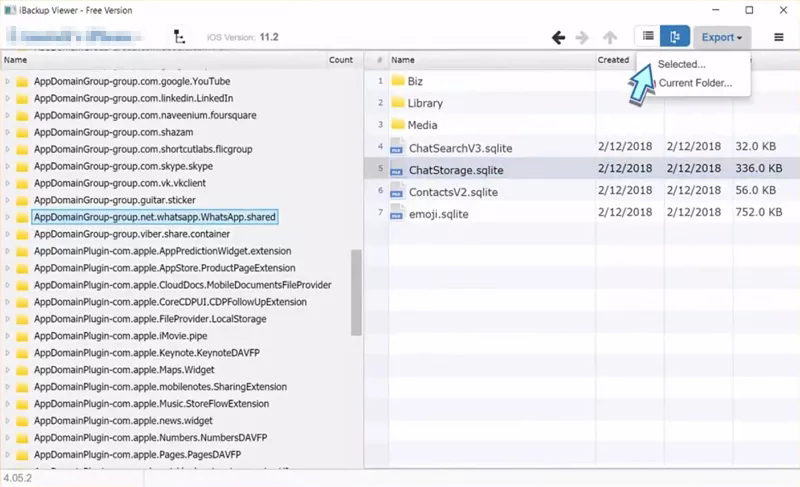Select emoji.sqlite file icon
The width and height of the screenshot is (800, 487).
(397, 213)
